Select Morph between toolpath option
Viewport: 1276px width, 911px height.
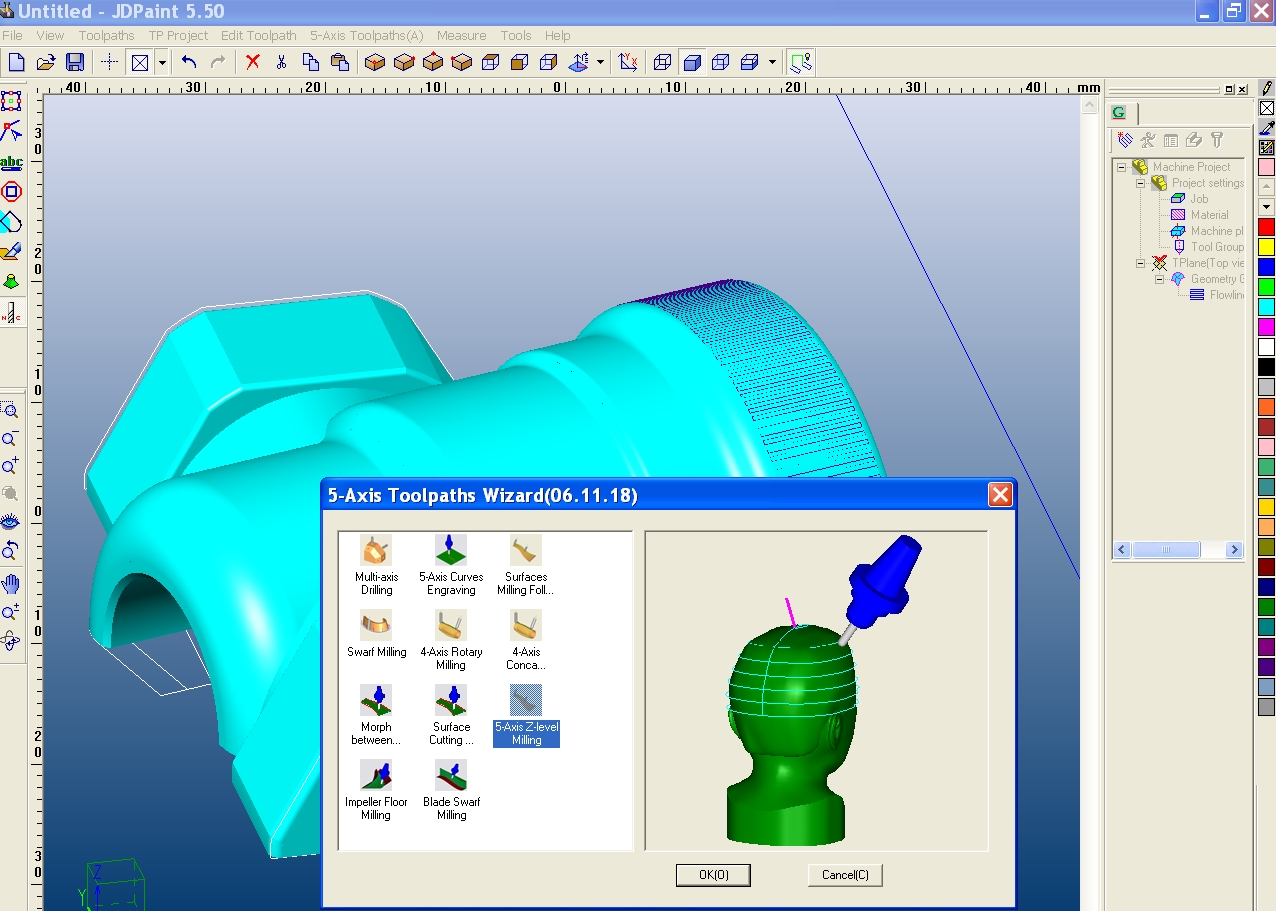pos(376,715)
